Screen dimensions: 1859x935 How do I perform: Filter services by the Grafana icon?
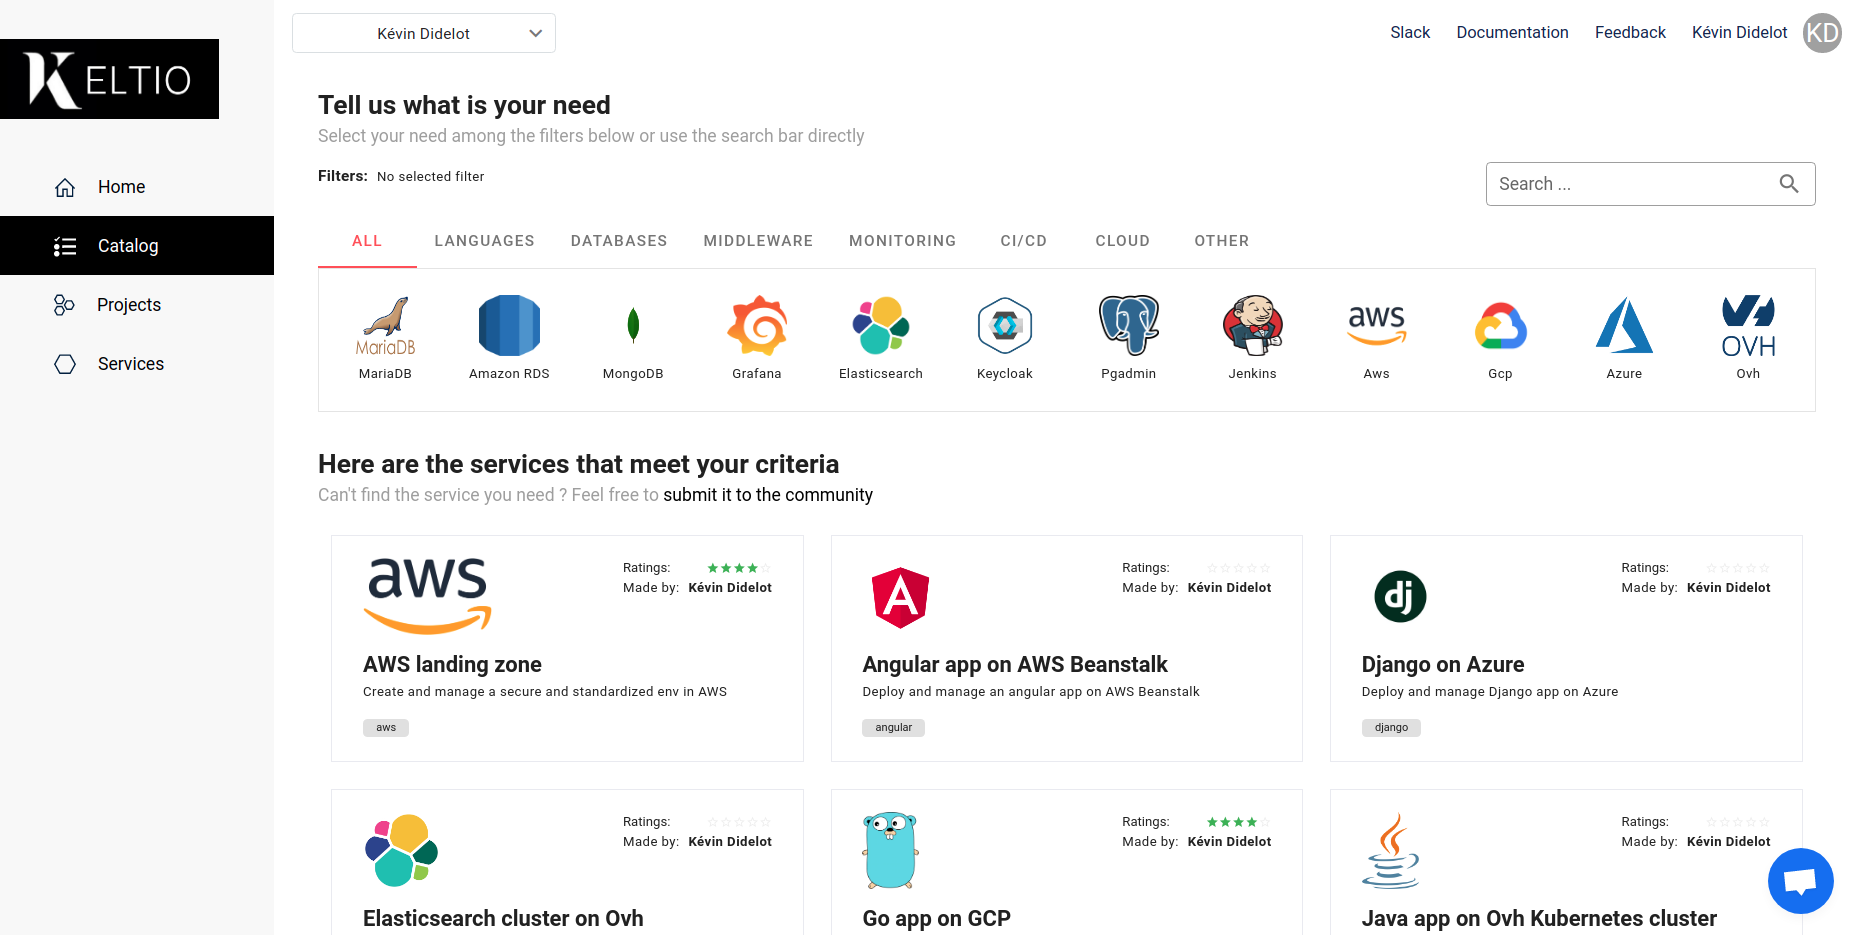pyautogui.click(x=757, y=326)
